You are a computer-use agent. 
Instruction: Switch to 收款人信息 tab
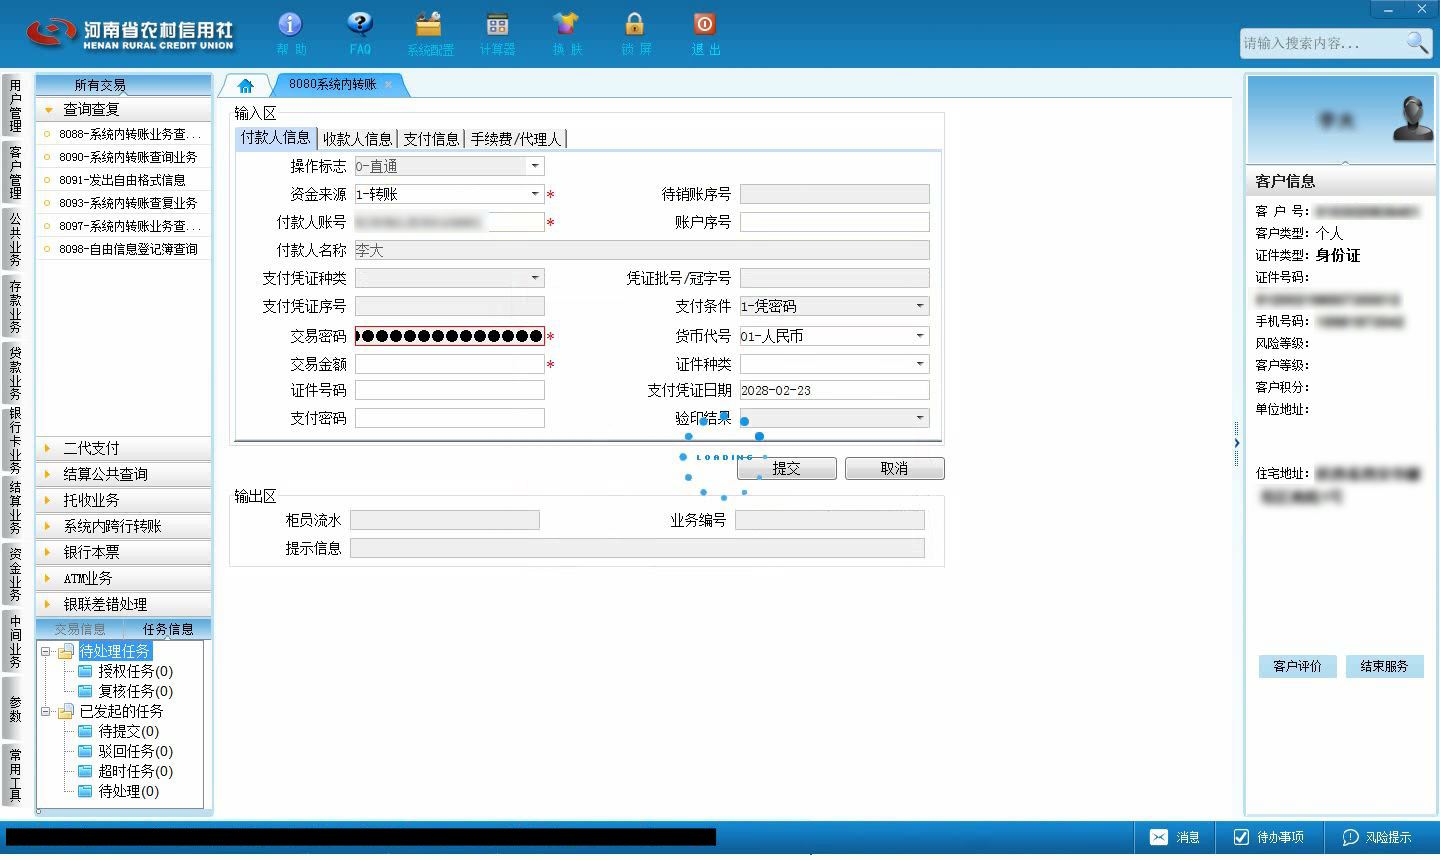click(x=357, y=139)
